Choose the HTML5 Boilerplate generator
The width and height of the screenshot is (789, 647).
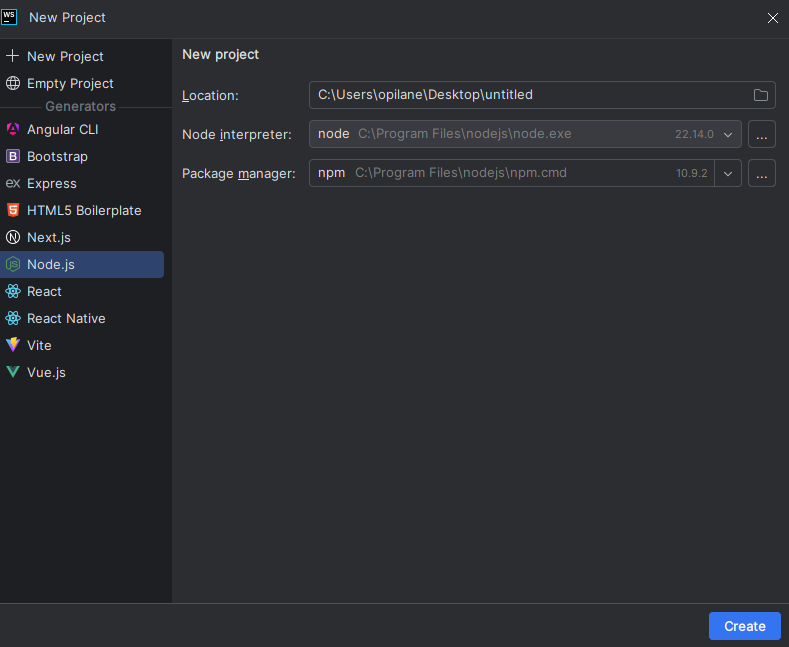(x=82, y=210)
